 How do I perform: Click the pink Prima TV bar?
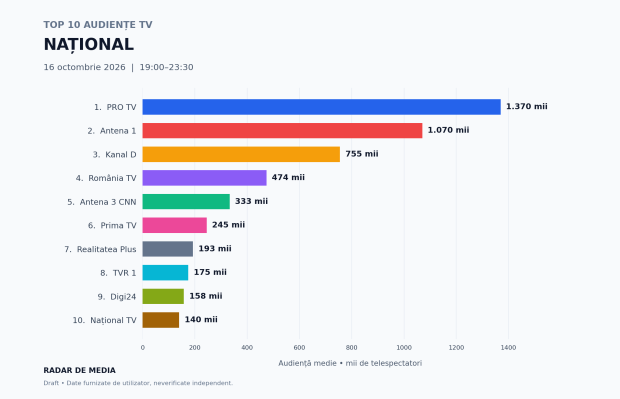[x=175, y=225]
